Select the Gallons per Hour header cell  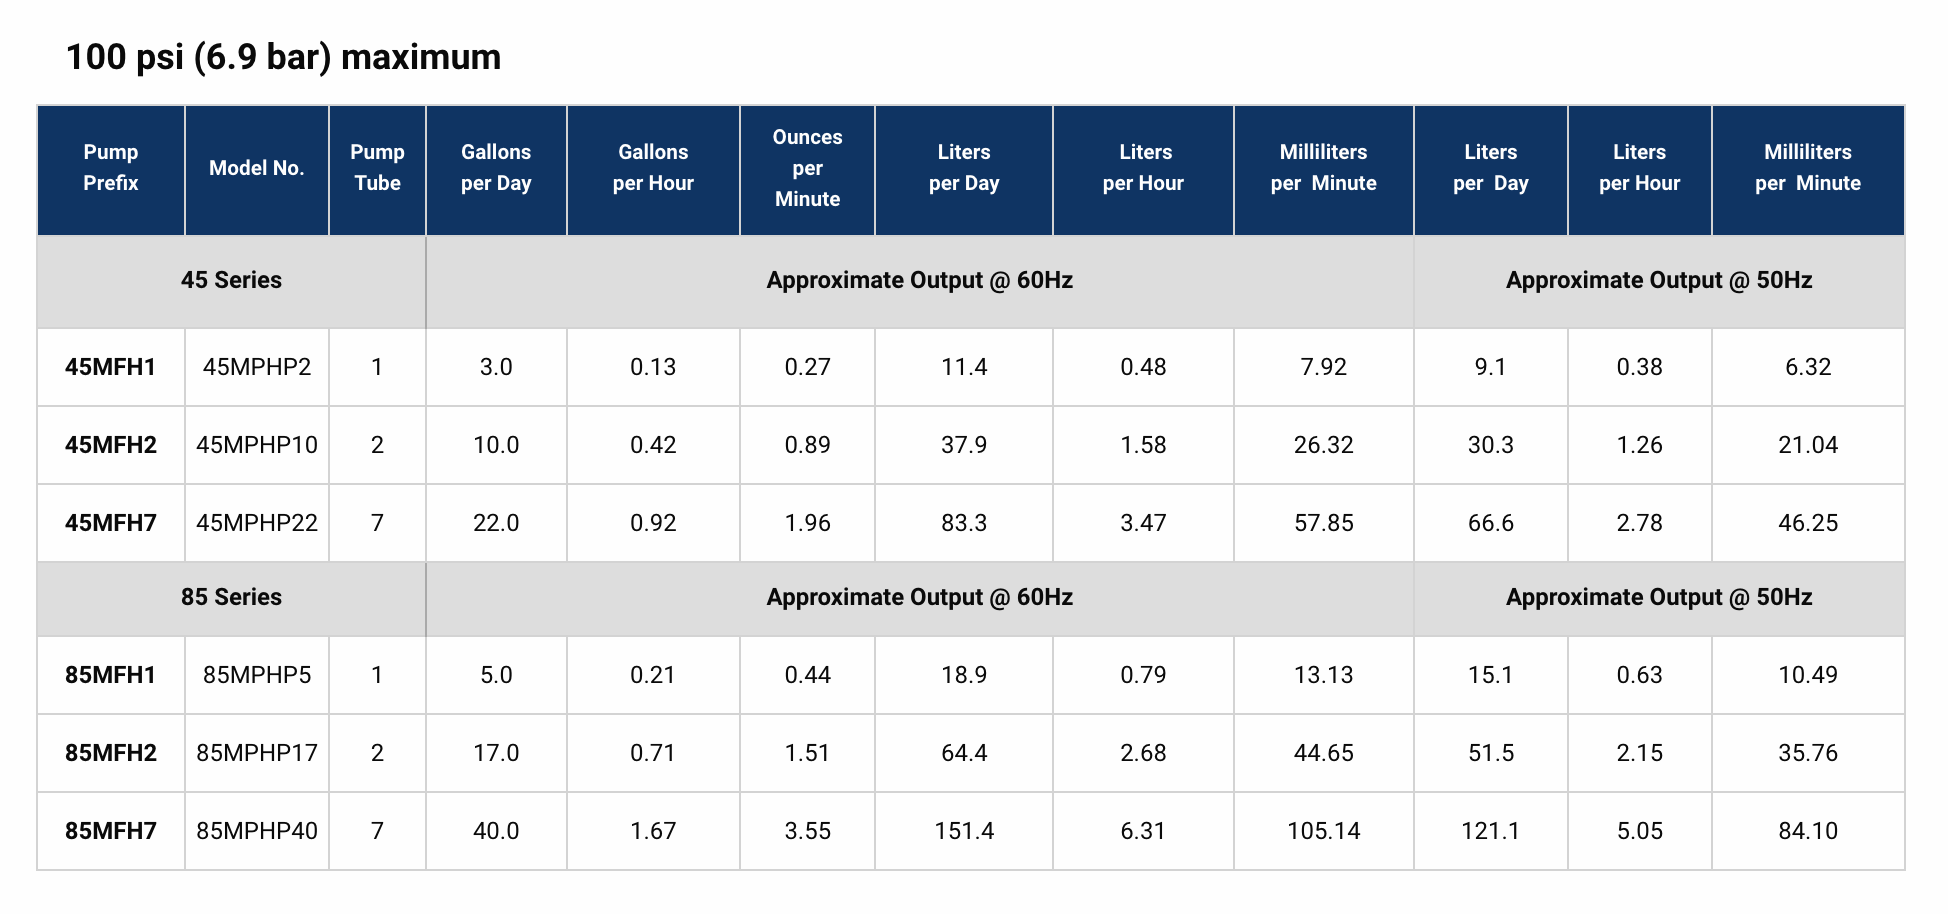[x=653, y=168]
